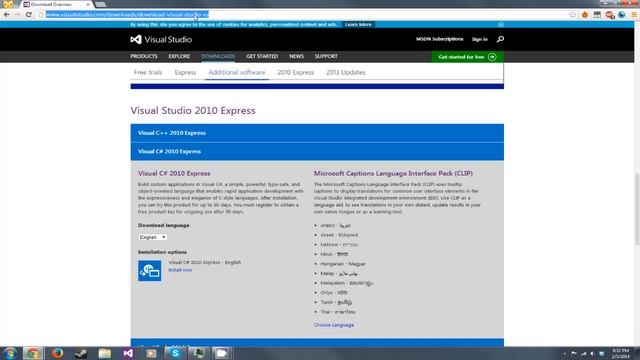Switch to the Express tab
The width and height of the screenshot is (640, 360).
[x=185, y=72]
